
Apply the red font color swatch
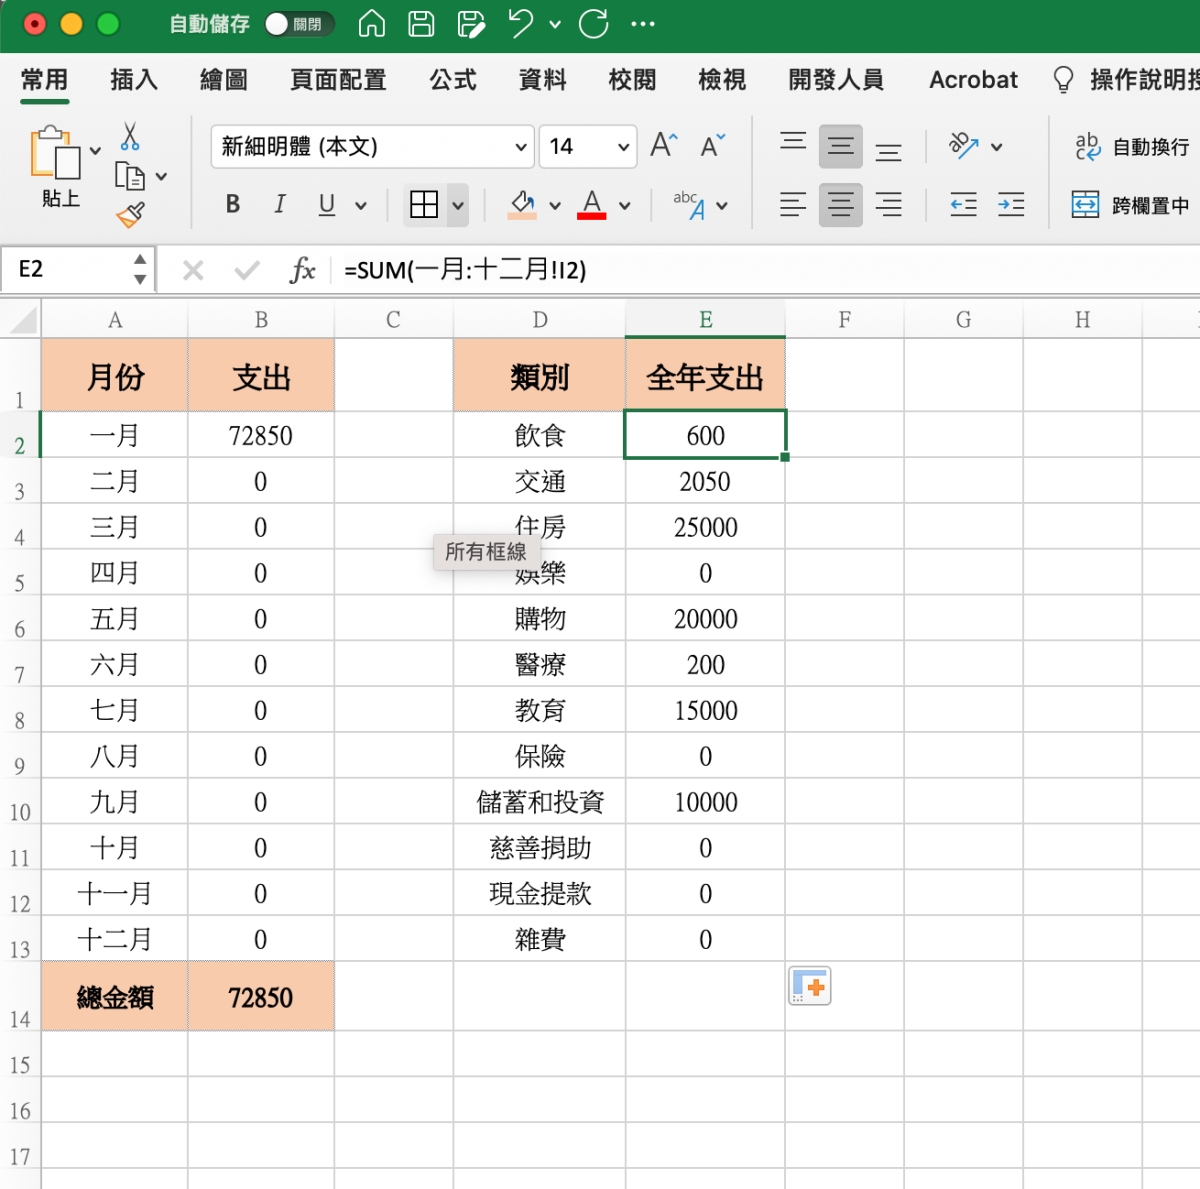(x=592, y=205)
